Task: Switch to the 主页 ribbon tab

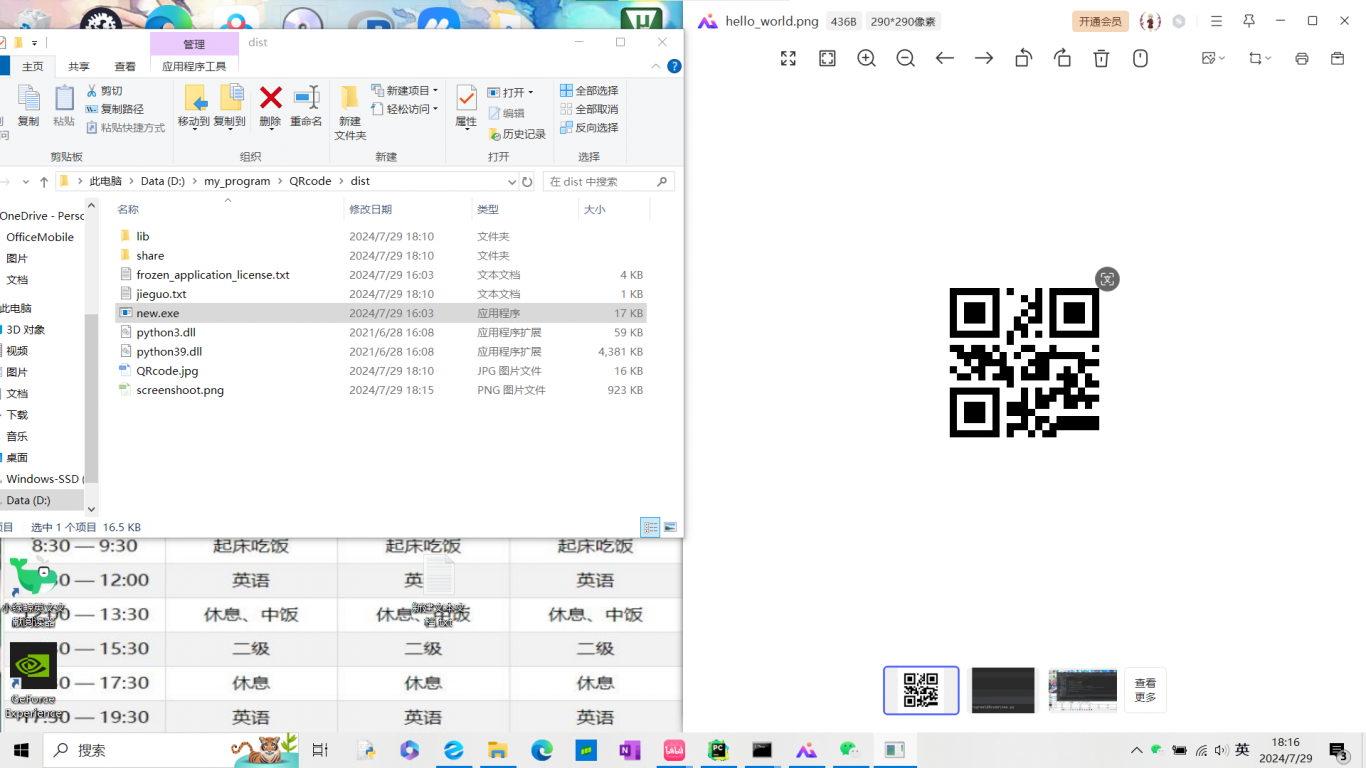Action: [33, 66]
